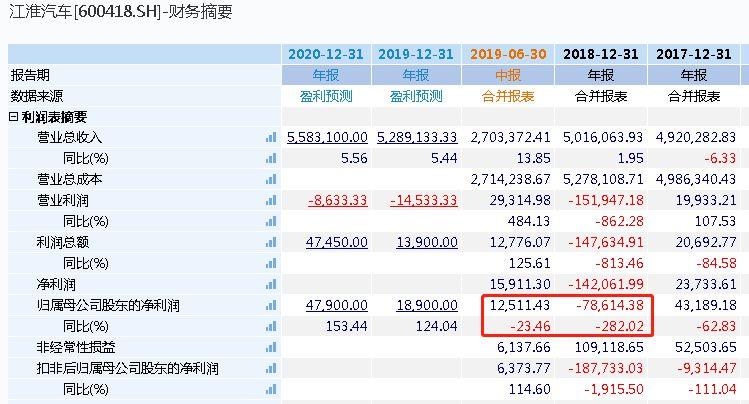Open forecast total profit link 13,900.00

(427, 243)
